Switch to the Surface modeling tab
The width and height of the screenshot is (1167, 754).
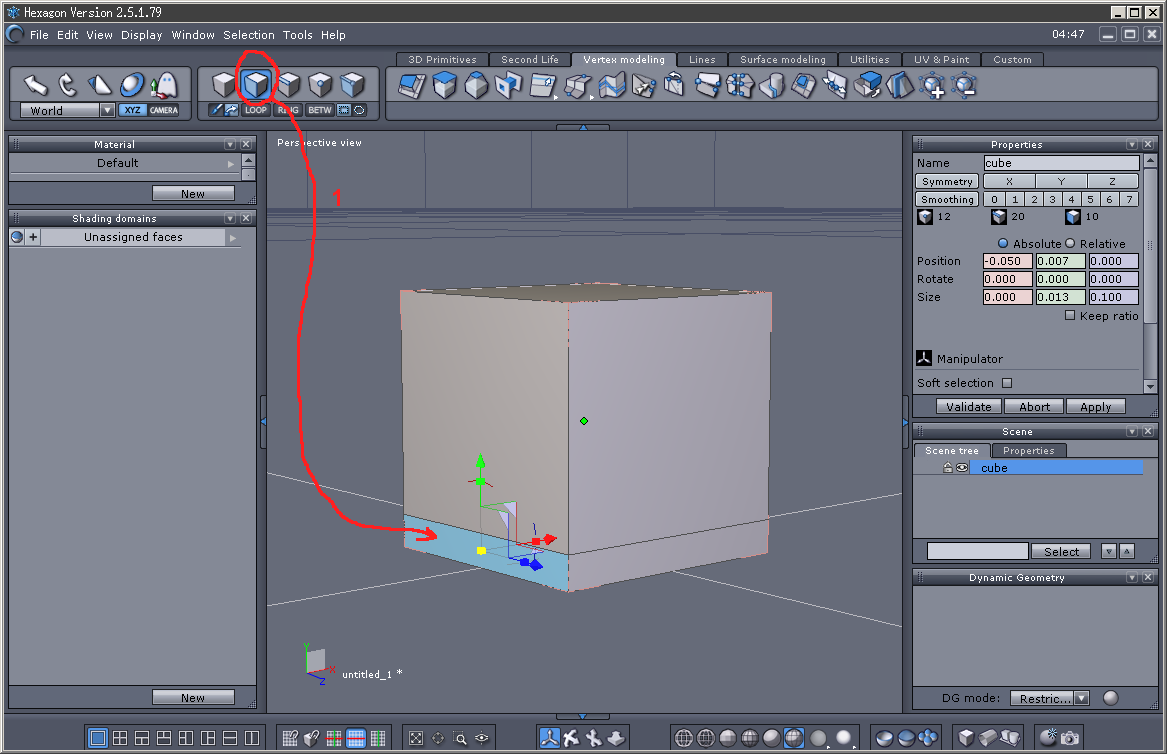click(782, 60)
